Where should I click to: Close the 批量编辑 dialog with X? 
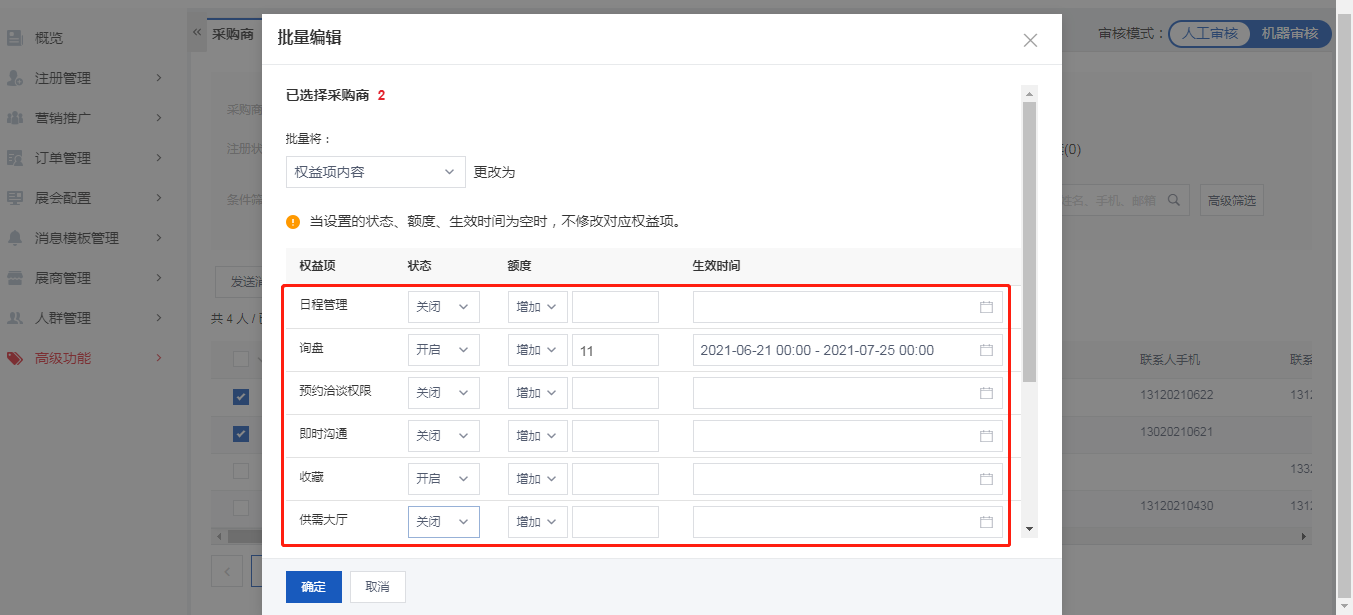coord(1030,40)
